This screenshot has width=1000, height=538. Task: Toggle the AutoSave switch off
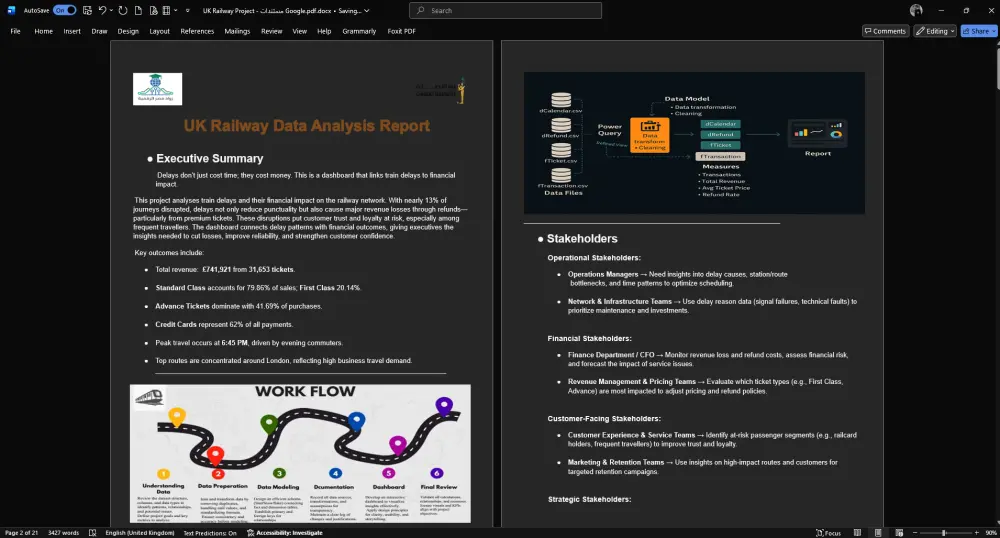64,10
